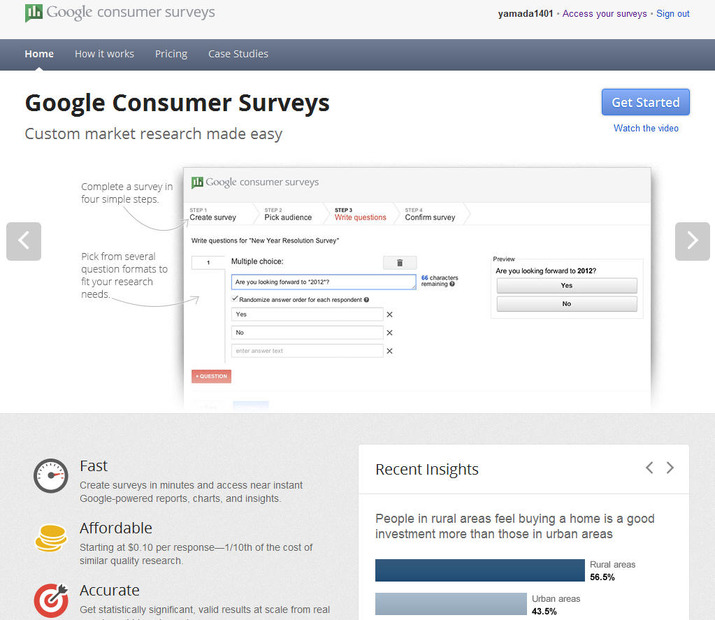Click the Affordable coins icon

pyautogui.click(x=51, y=538)
